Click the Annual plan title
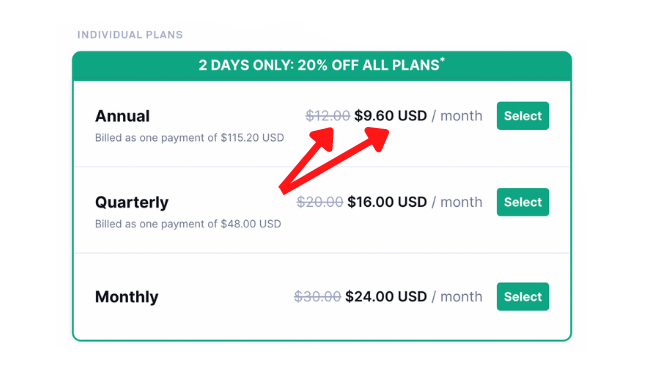Image resolution: width=653 pixels, height=379 pixels. (x=122, y=116)
